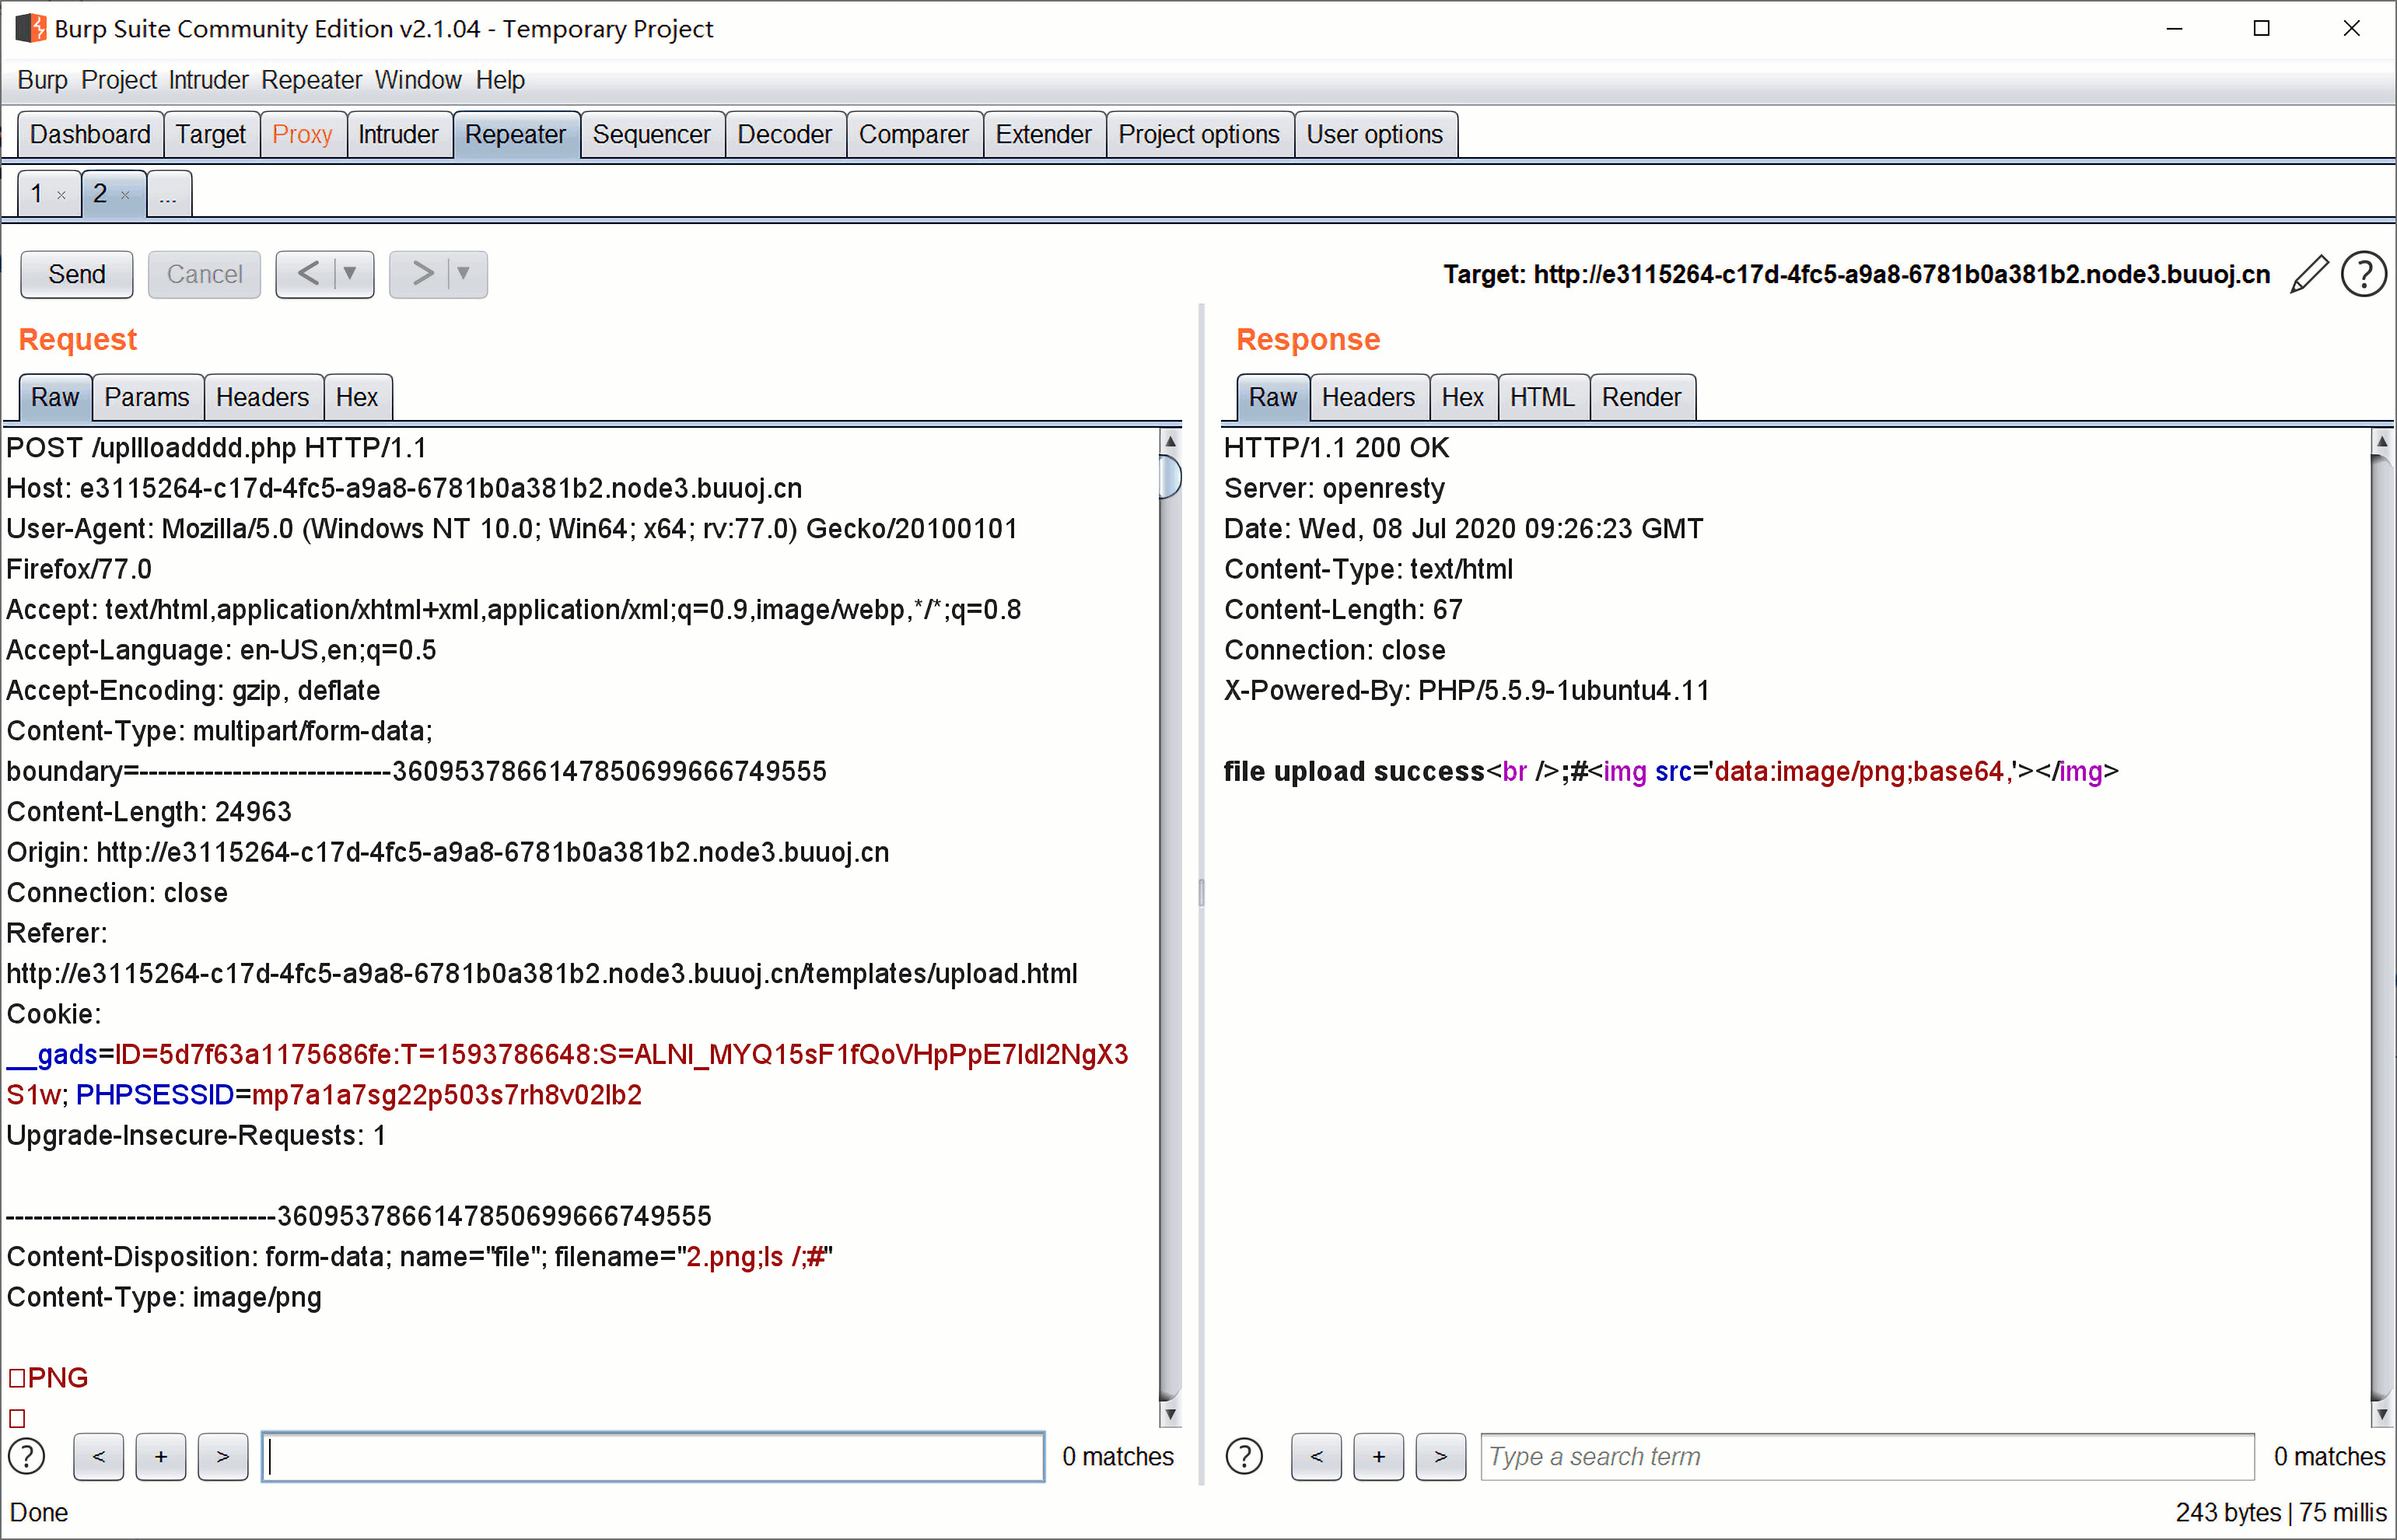
Task: Click the pencil icon to edit target
Action: [2309, 274]
